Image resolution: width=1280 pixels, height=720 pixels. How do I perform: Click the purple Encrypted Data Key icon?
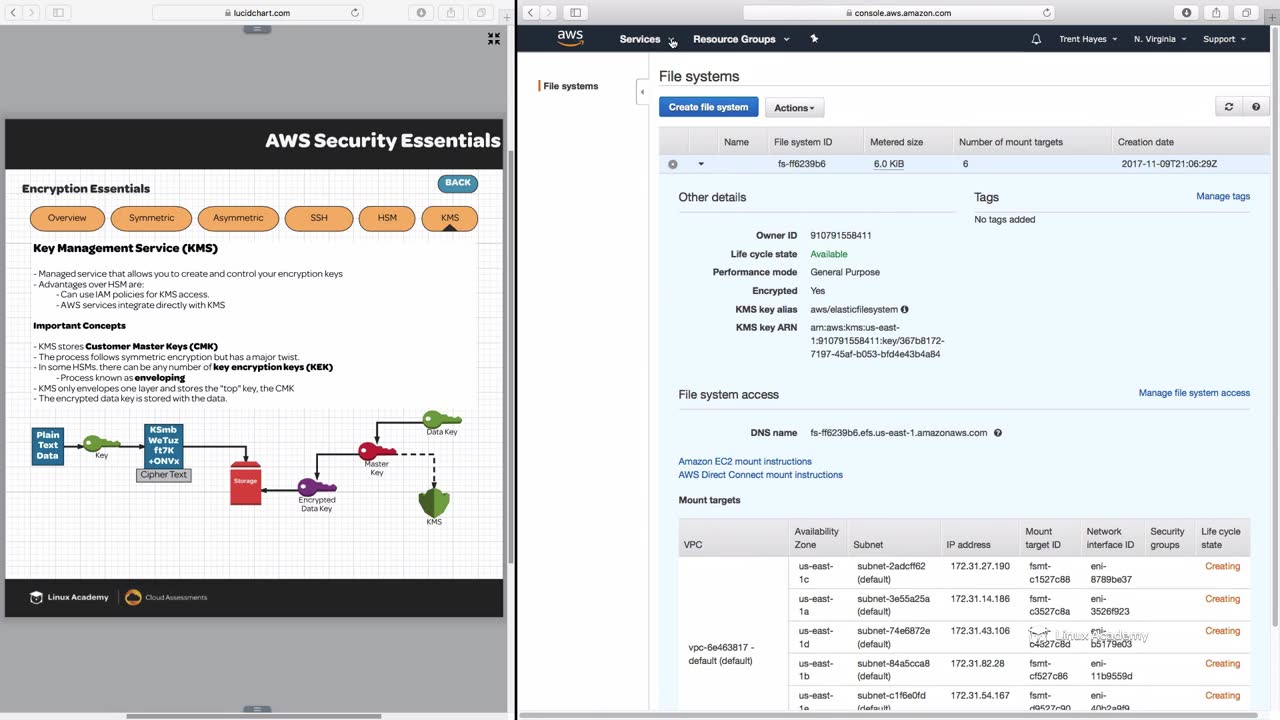tap(317, 487)
